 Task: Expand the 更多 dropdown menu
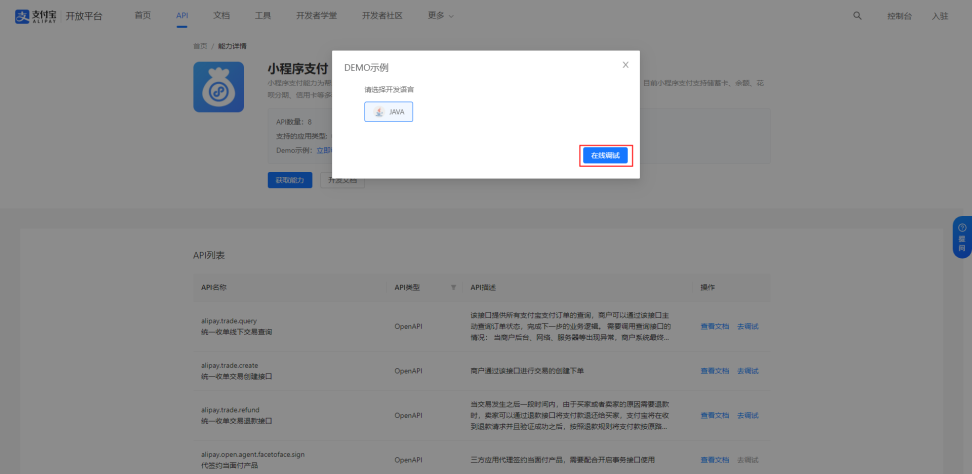441,16
